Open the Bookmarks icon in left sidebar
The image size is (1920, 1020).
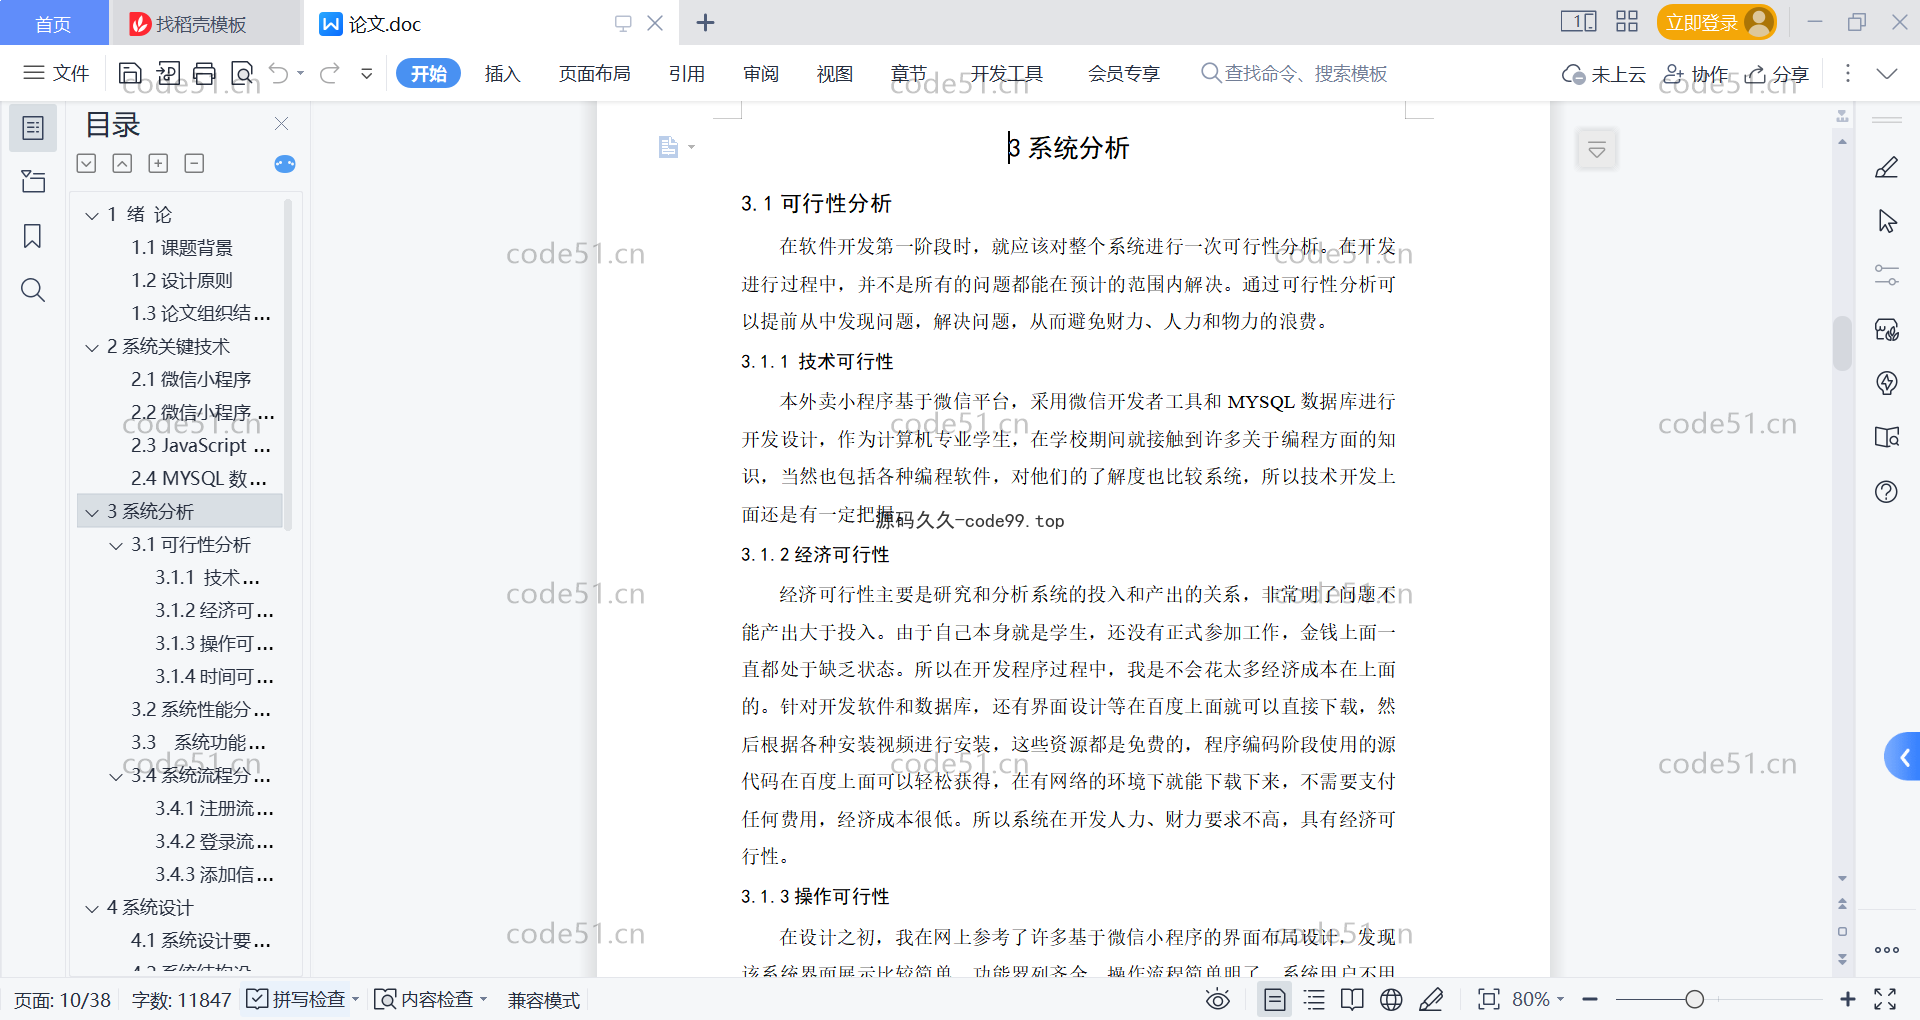point(33,236)
